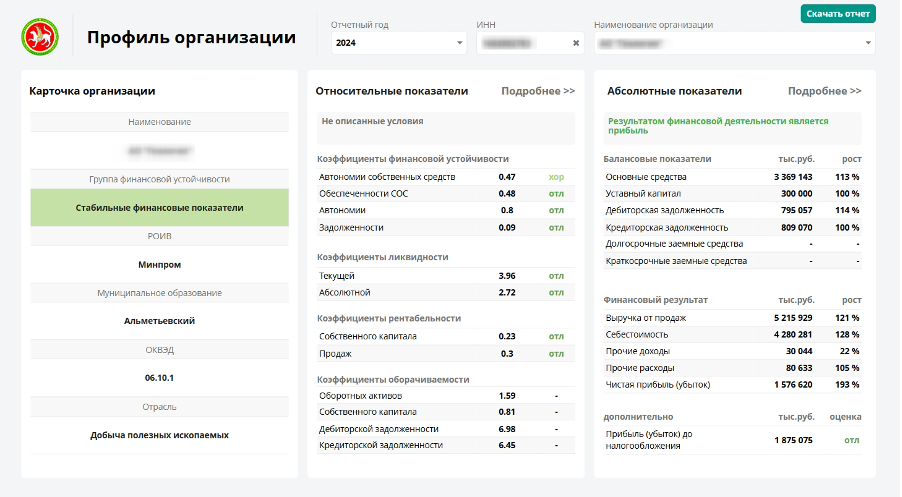Click the Долгосрочные заемные средства row
The height and width of the screenshot is (497, 902).
(732, 244)
